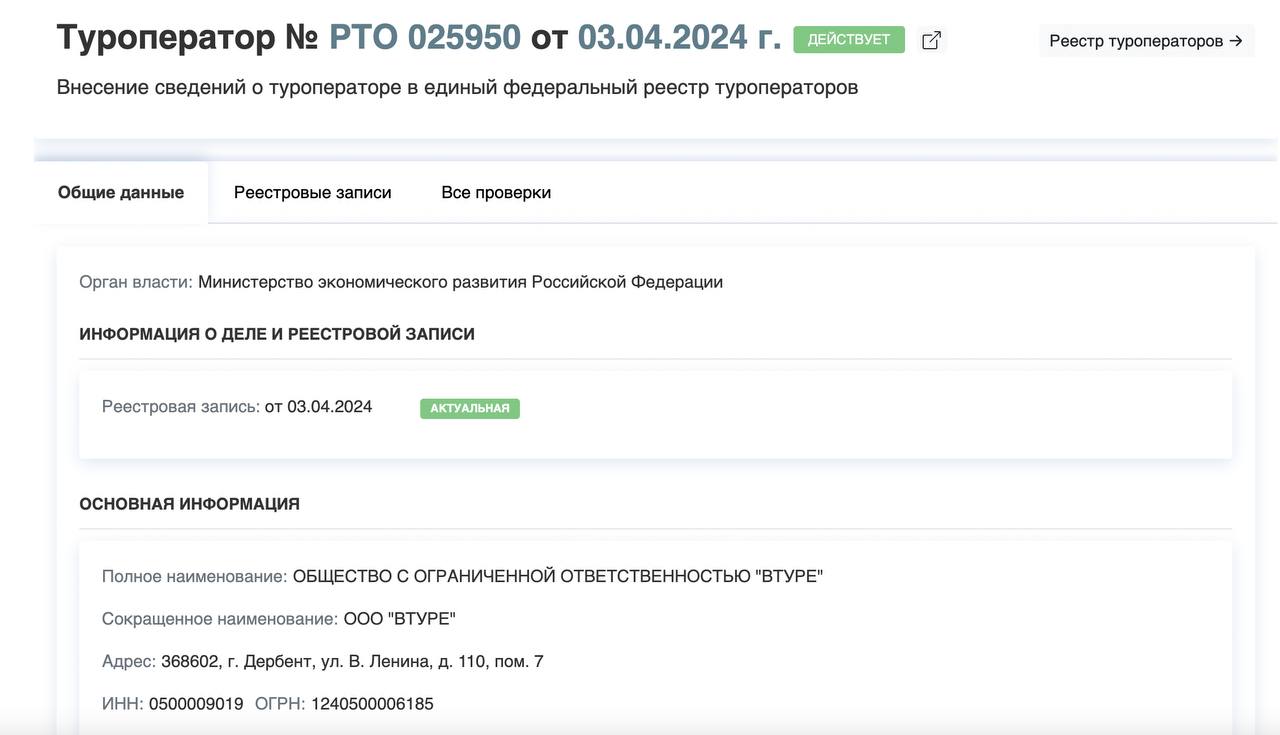Click the ИНН number 0500009019

pyautogui.click(x=196, y=704)
